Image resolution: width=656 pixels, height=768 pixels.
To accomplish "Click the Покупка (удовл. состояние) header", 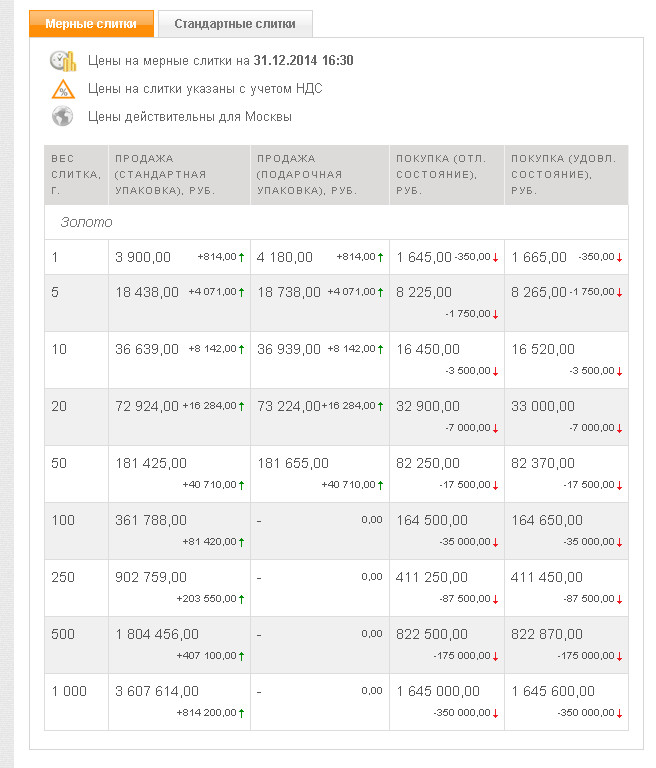I will pos(566,175).
